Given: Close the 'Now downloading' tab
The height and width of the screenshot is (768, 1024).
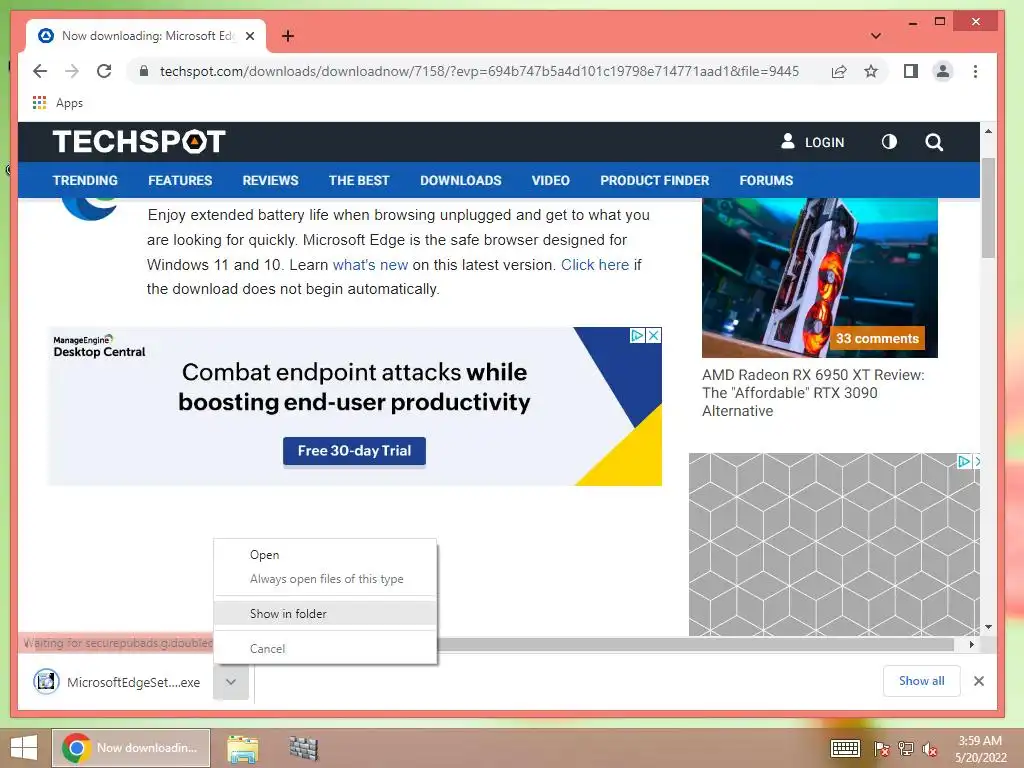Looking at the screenshot, I should pyautogui.click(x=249, y=36).
